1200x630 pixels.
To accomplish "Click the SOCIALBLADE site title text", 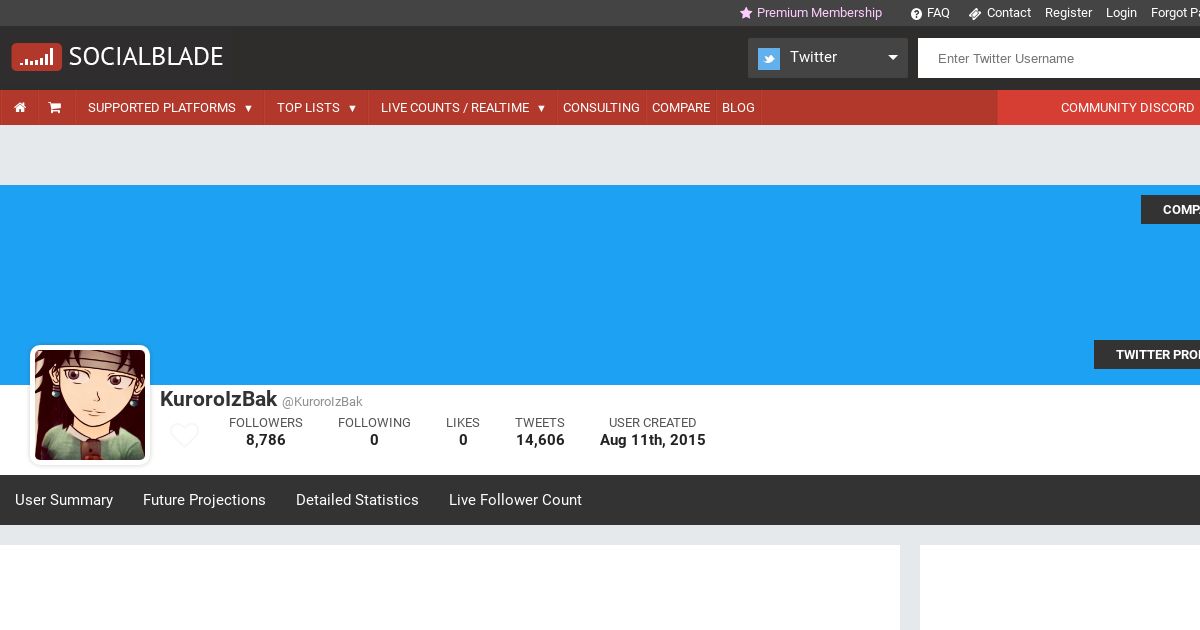I will click(146, 57).
